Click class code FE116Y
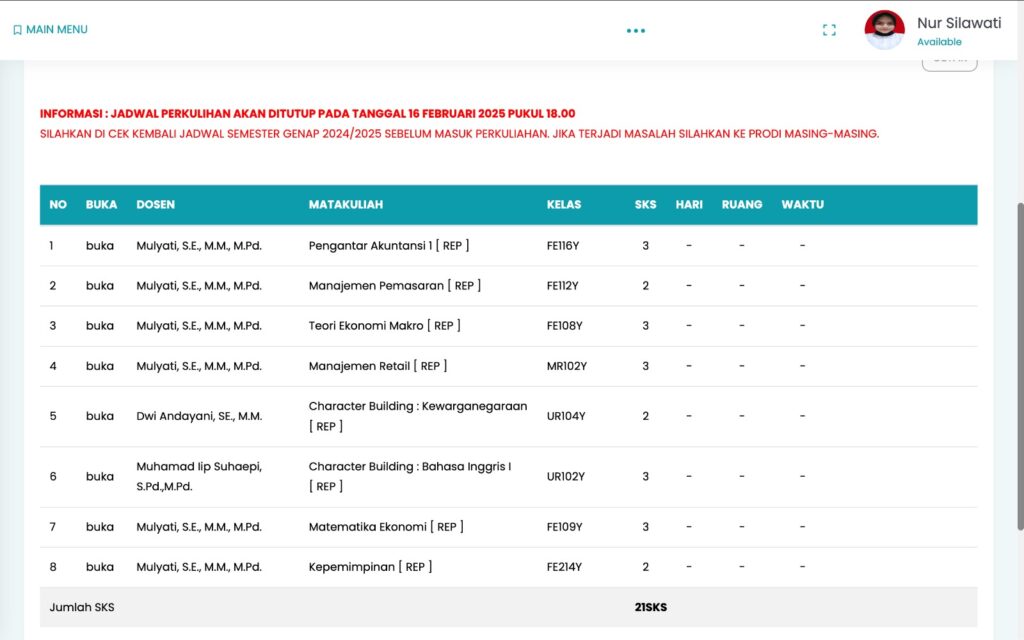Image resolution: width=1024 pixels, height=640 pixels. pos(563,246)
